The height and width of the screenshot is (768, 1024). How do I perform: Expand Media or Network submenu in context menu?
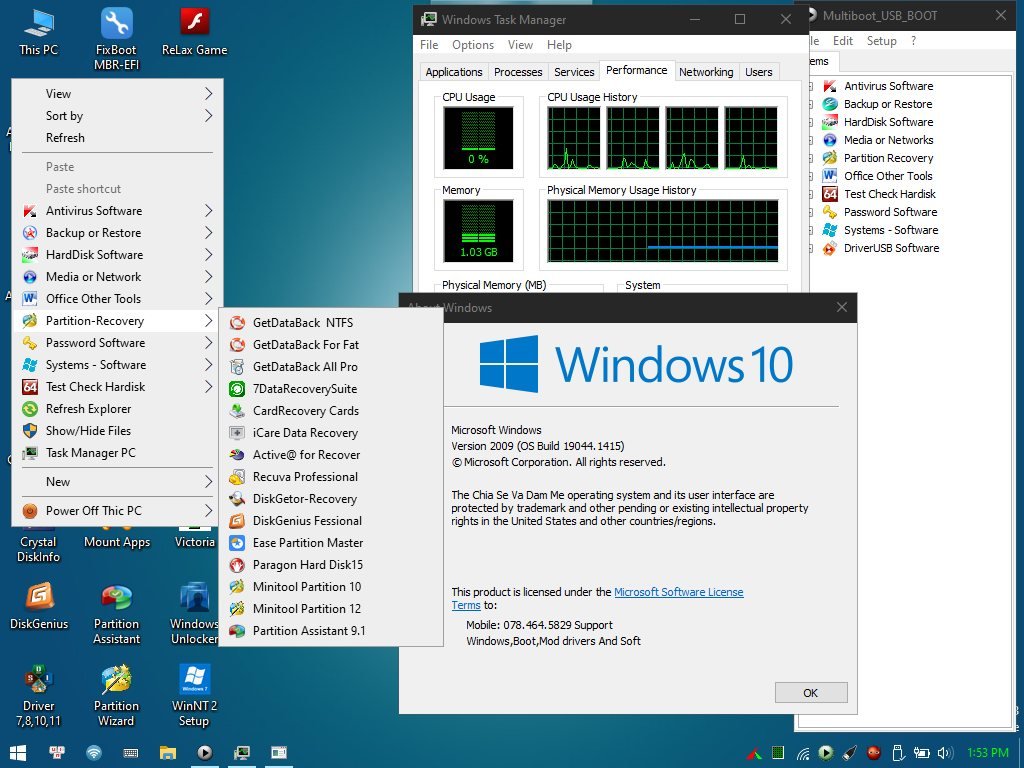click(x=118, y=277)
